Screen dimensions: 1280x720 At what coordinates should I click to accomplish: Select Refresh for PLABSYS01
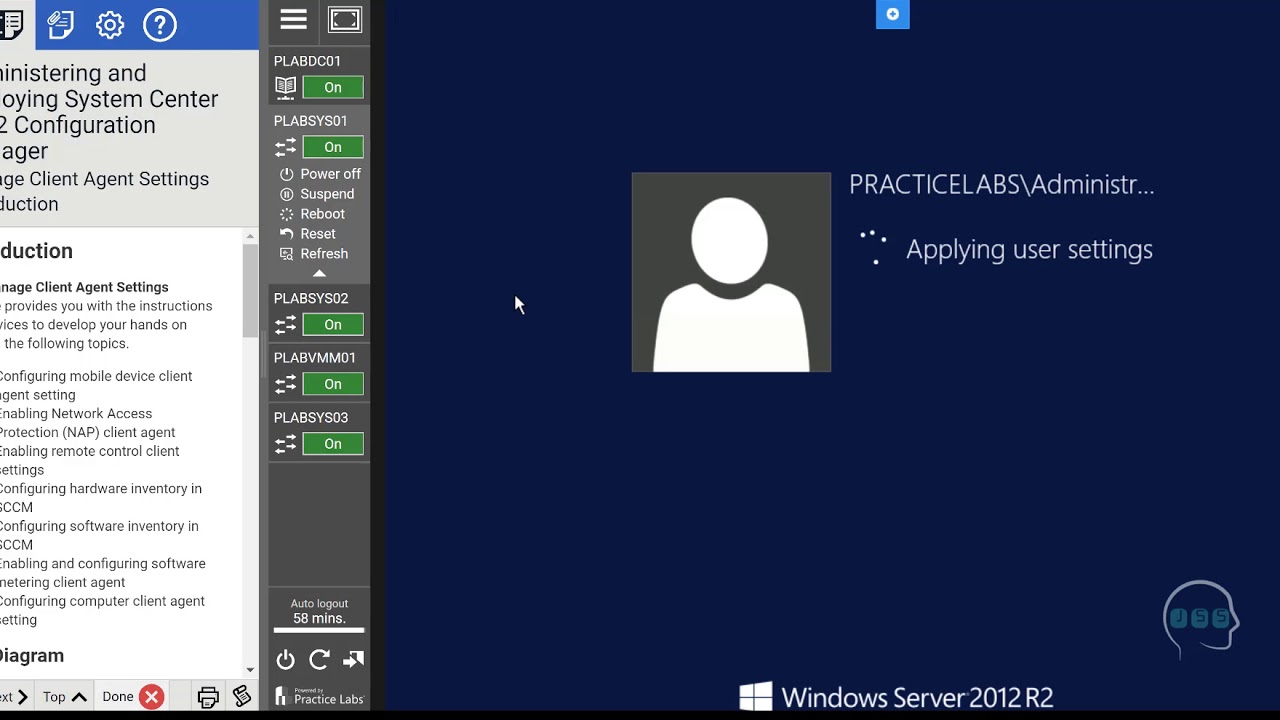pos(314,254)
